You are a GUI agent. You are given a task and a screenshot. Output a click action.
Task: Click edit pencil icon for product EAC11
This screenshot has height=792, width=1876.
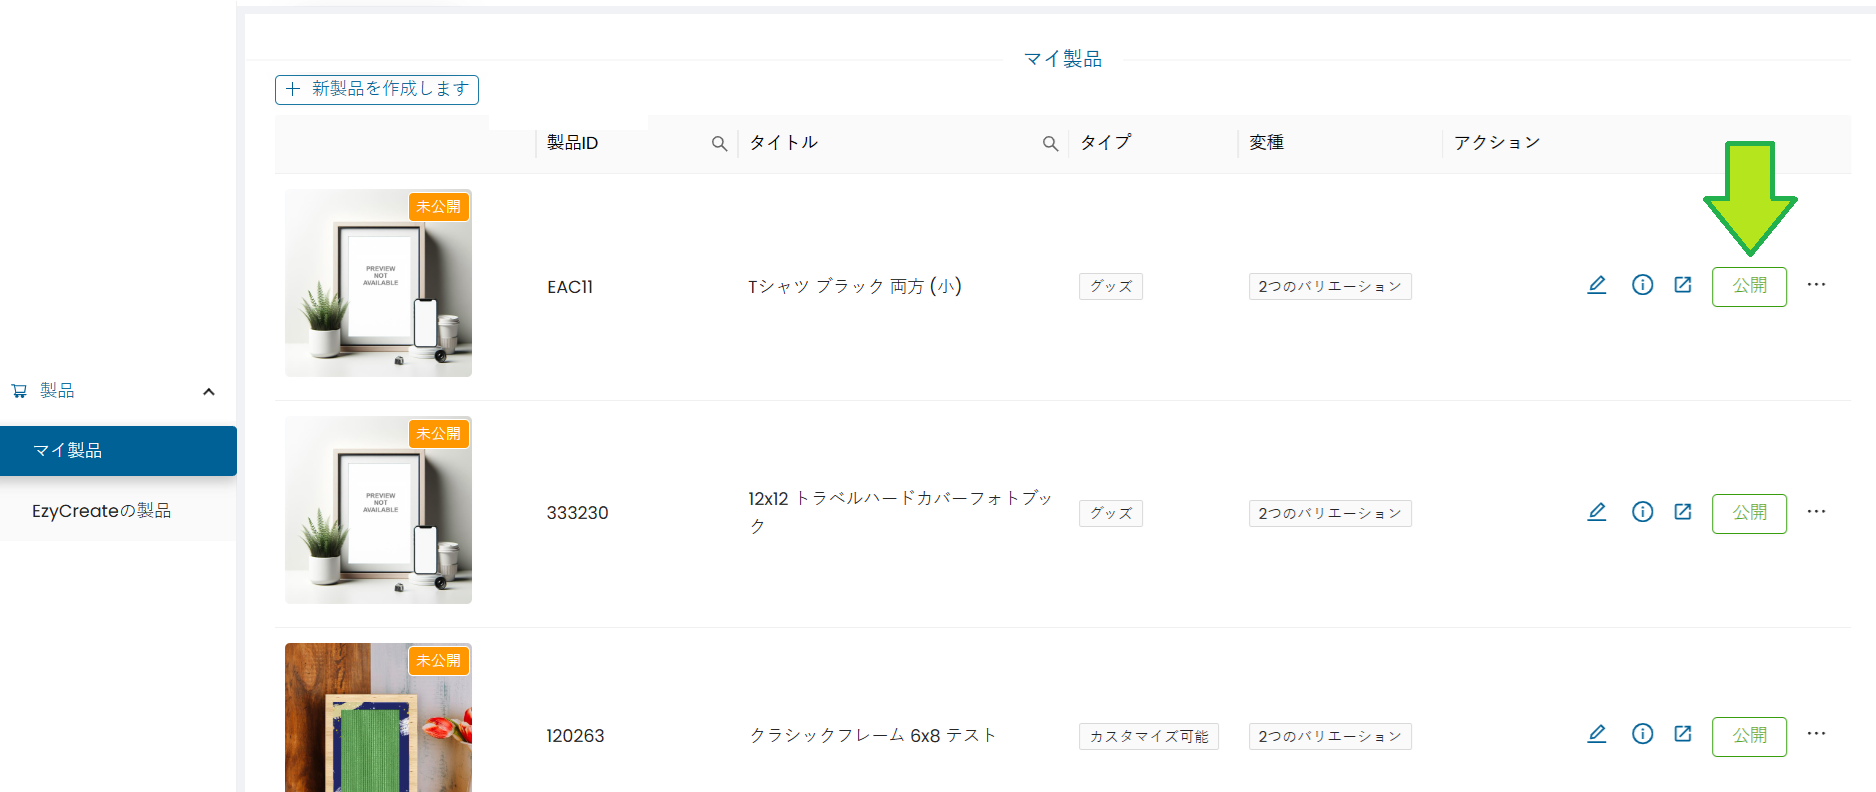point(1597,285)
